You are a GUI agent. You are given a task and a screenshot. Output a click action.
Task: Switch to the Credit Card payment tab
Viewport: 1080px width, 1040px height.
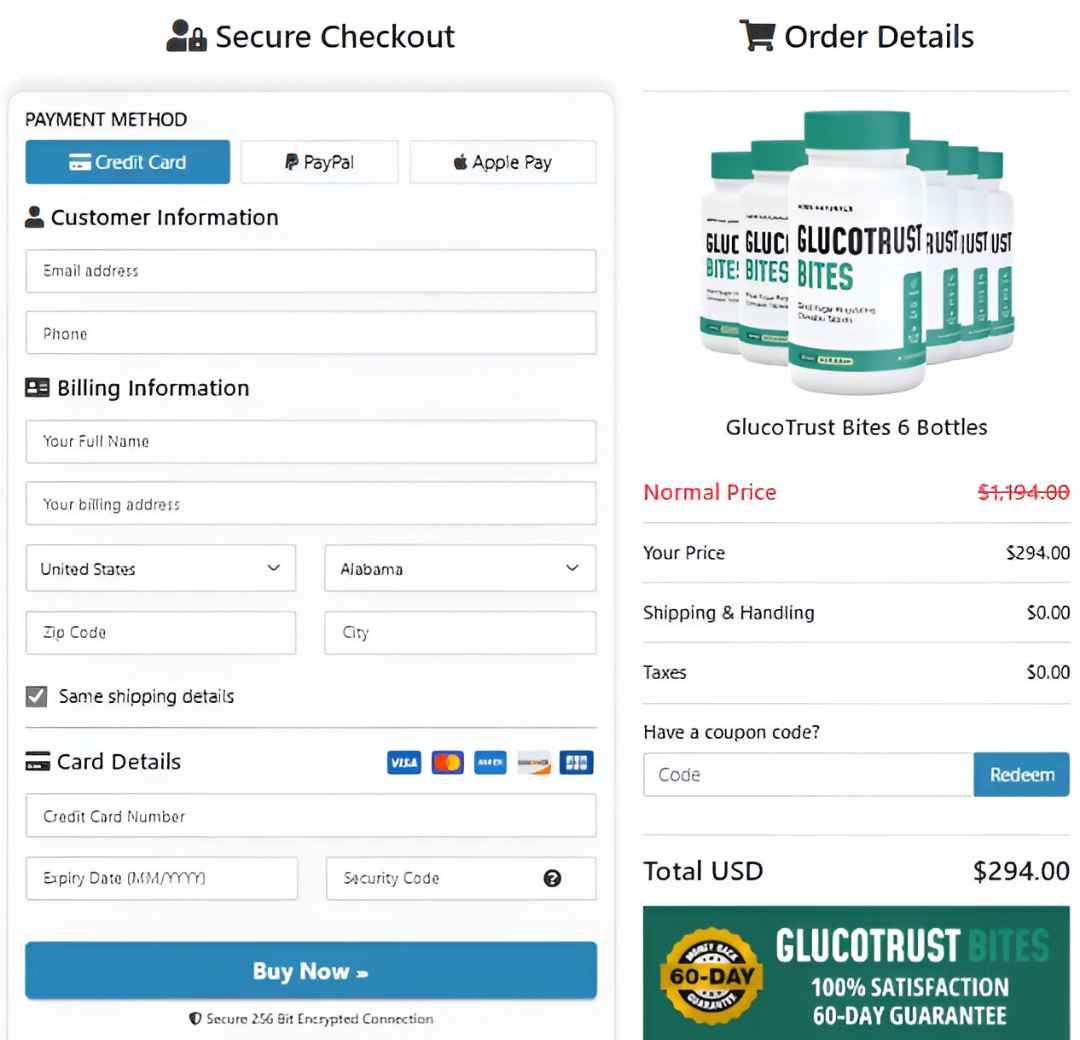[127, 161]
